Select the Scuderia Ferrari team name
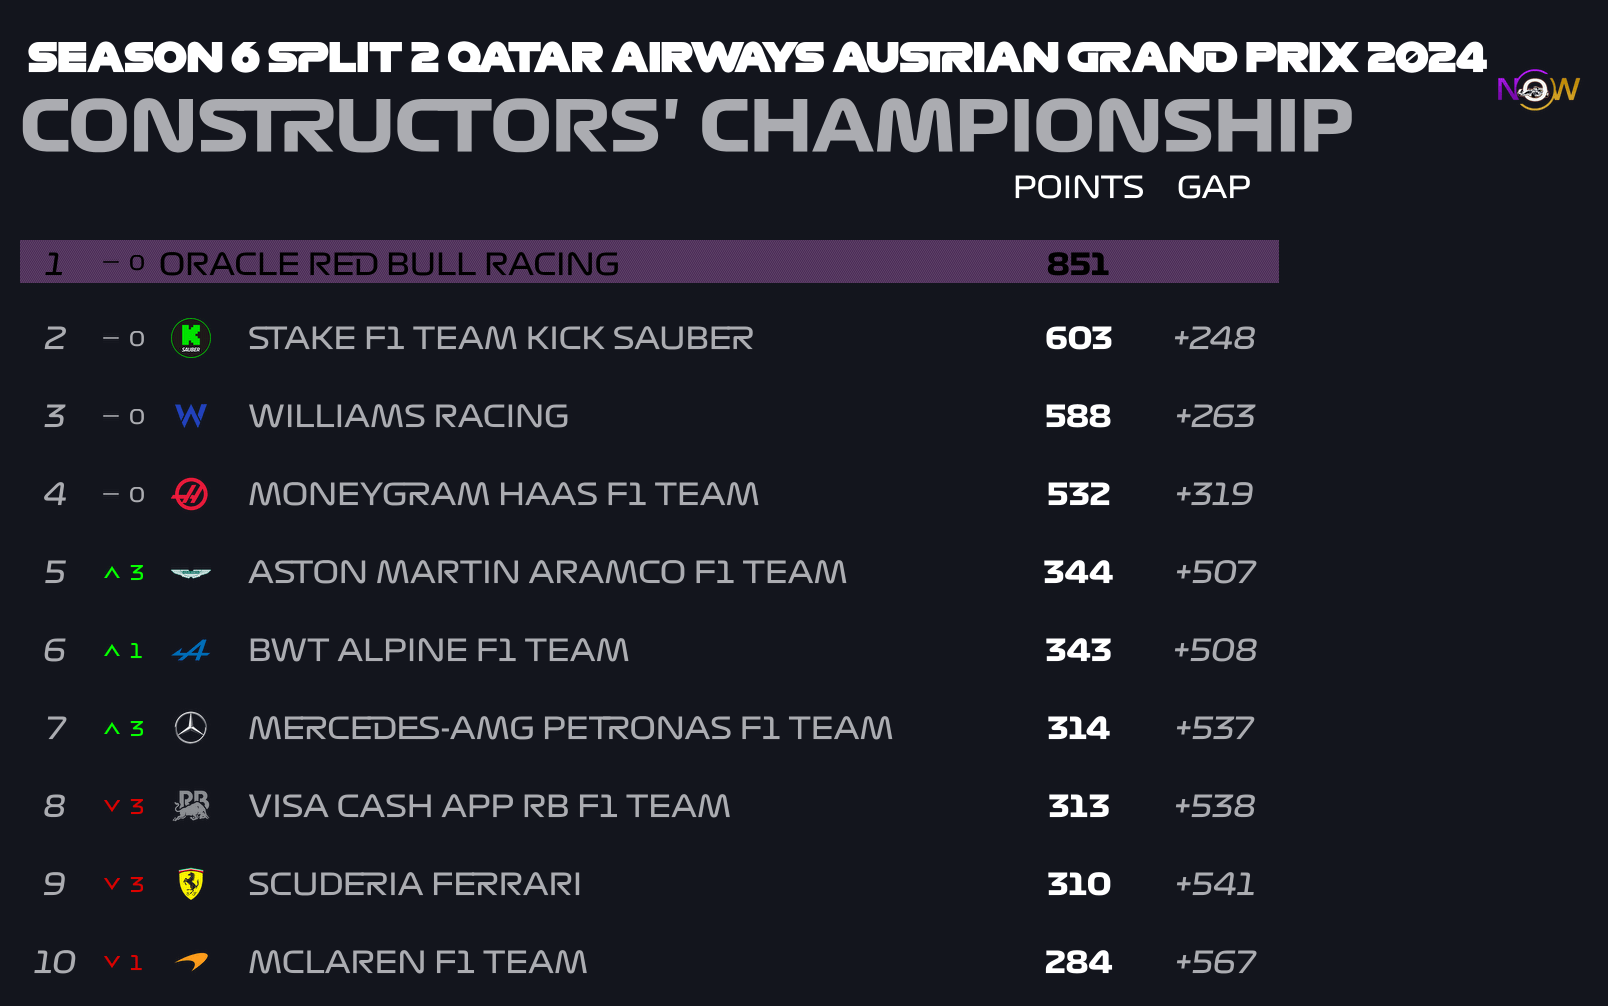 tap(414, 884)
